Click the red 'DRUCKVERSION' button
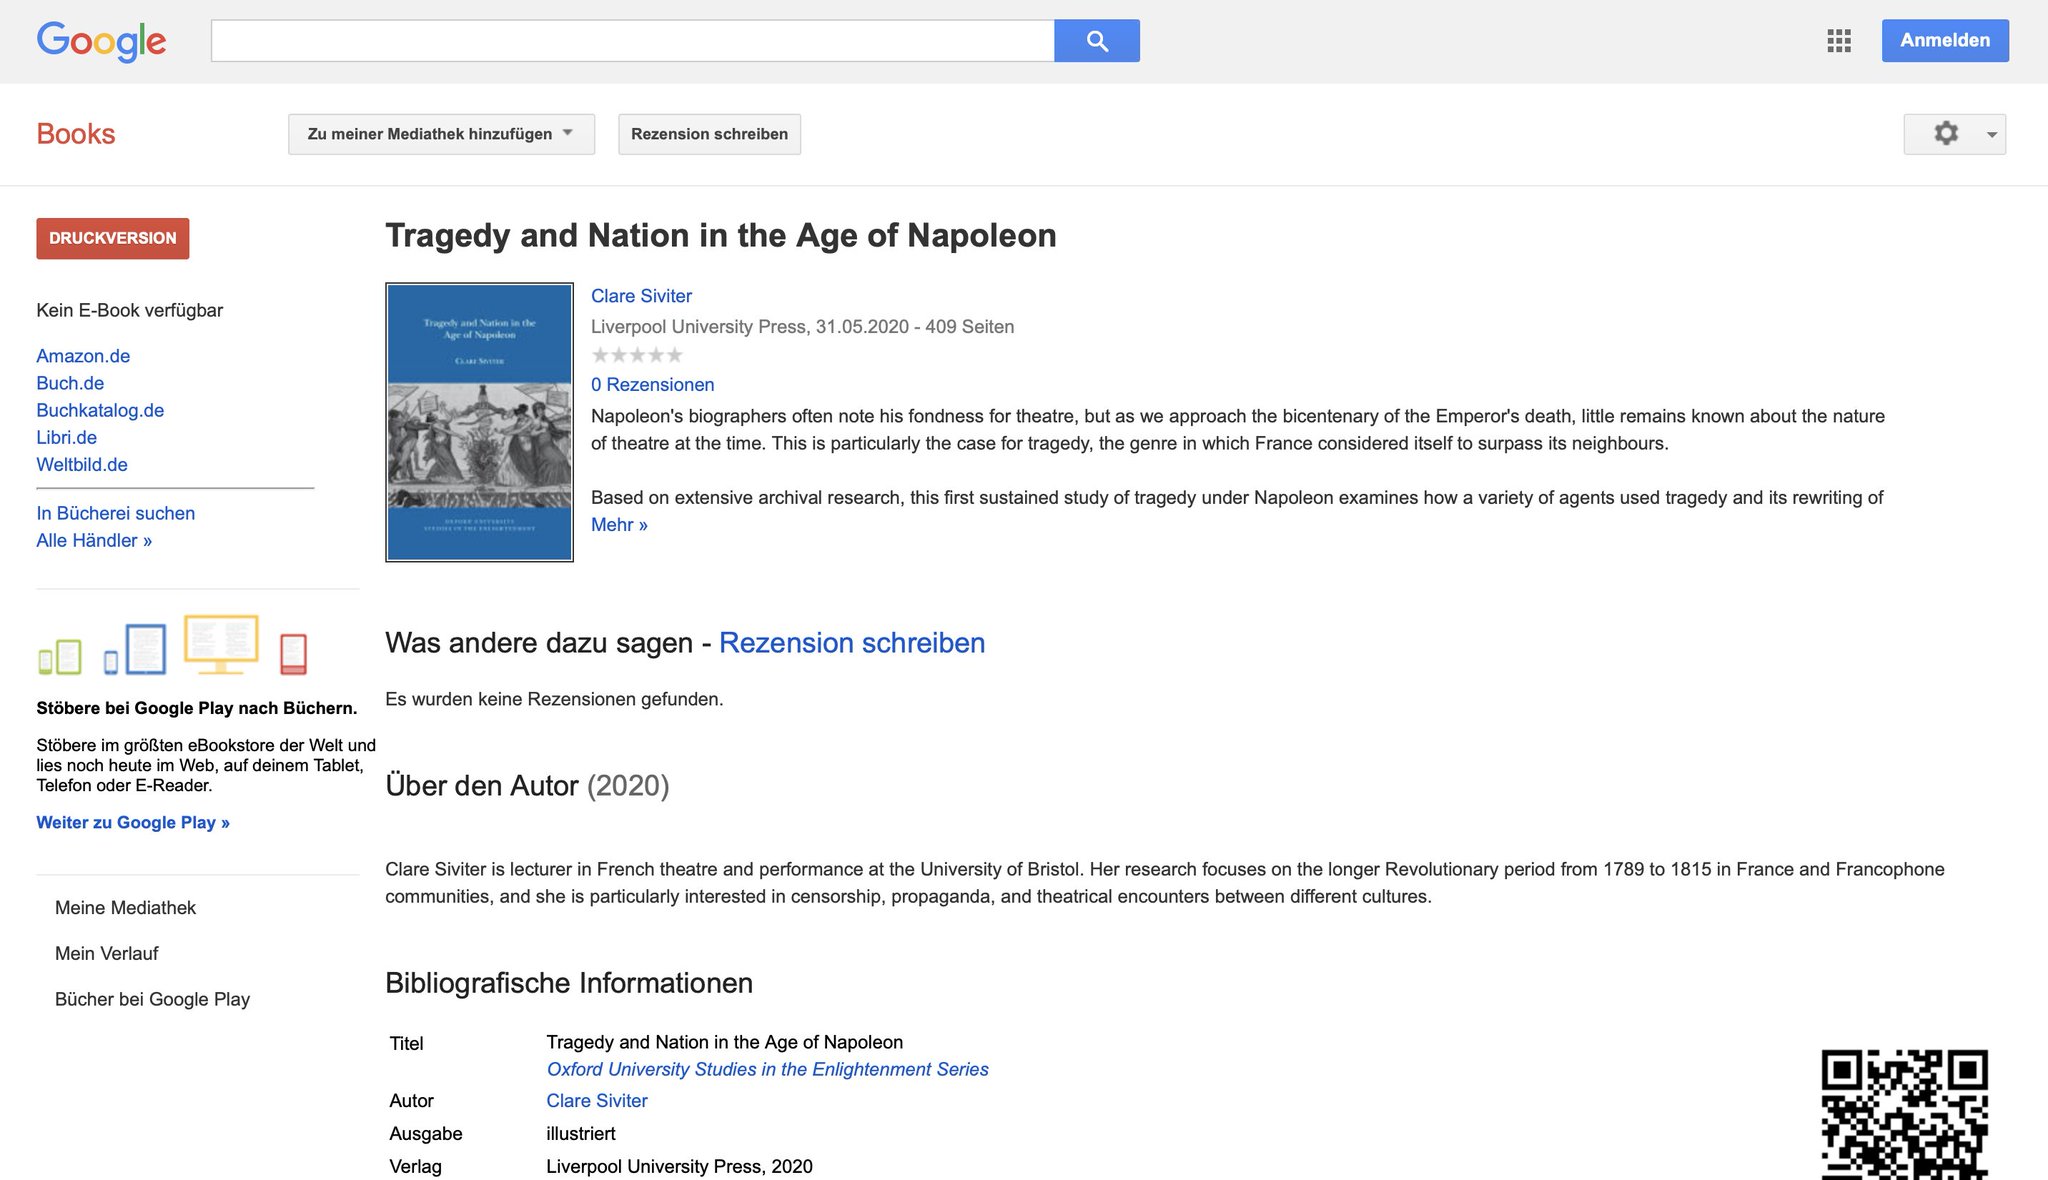 [112, 239]
